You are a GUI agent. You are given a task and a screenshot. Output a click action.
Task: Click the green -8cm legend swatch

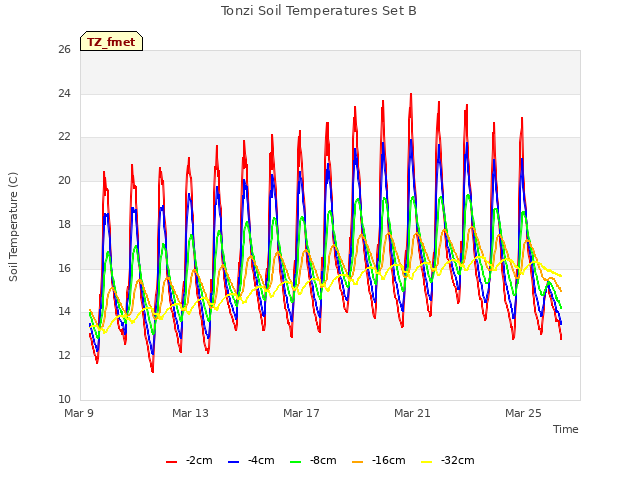(296, 462)
